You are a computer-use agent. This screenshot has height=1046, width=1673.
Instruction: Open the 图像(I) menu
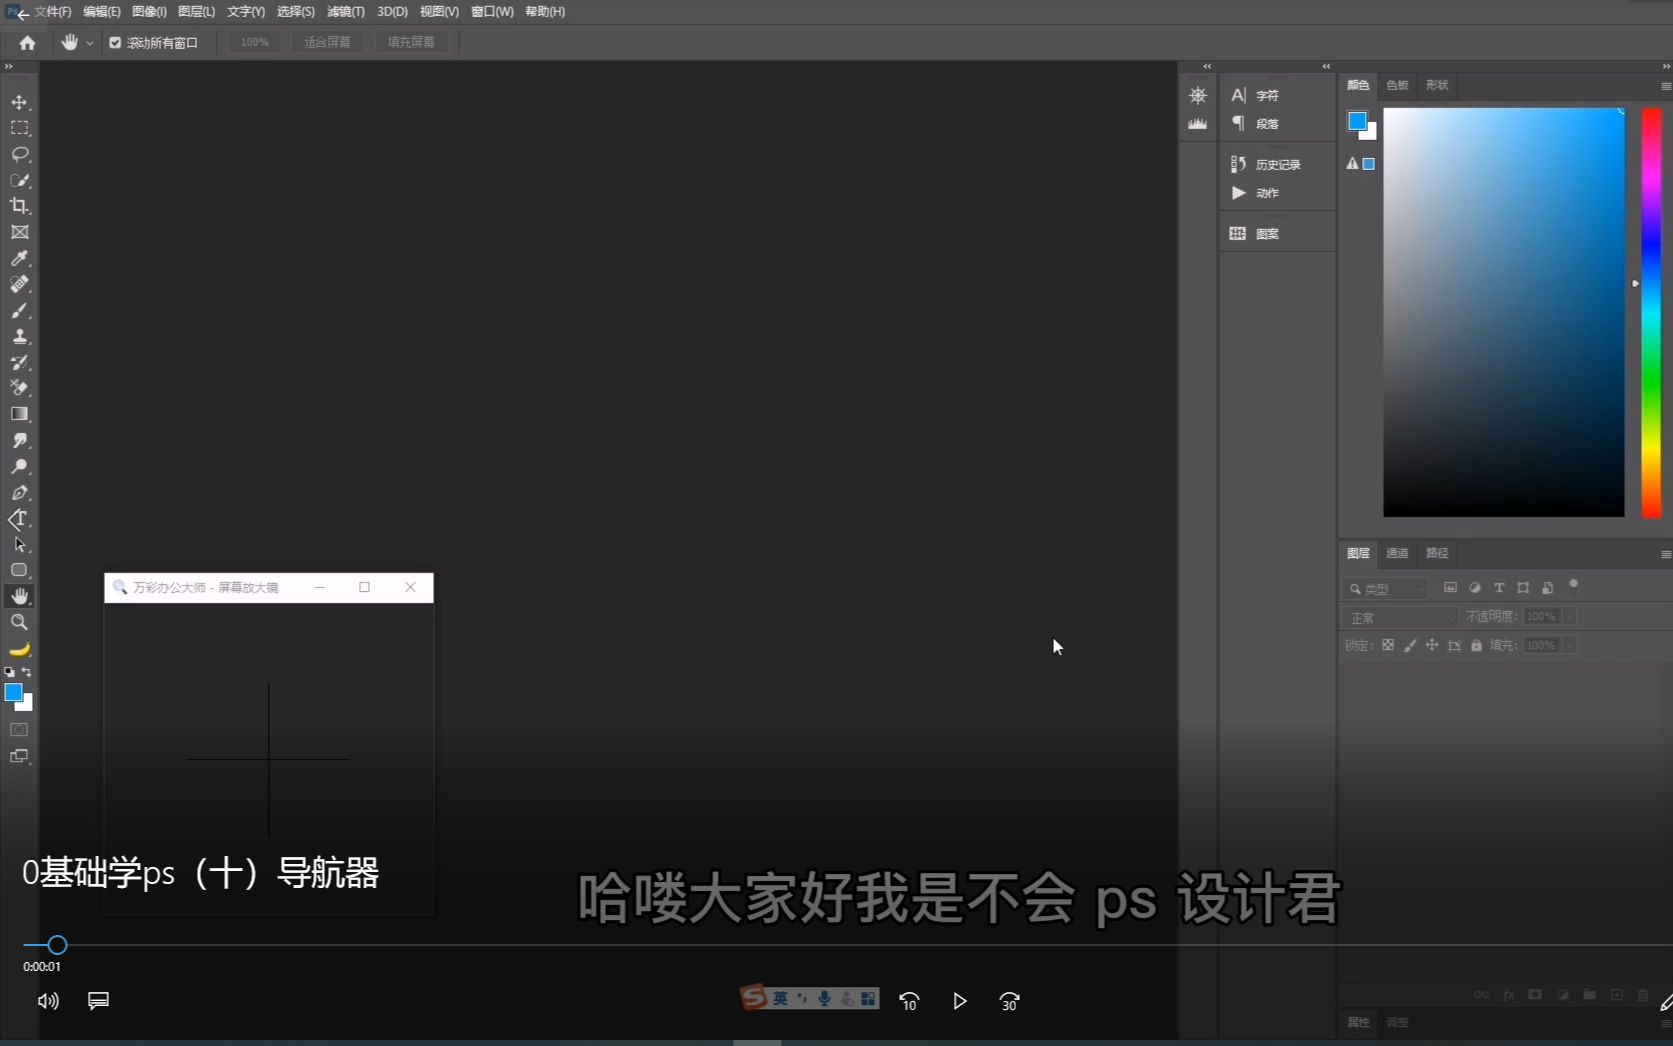[149, 12]
